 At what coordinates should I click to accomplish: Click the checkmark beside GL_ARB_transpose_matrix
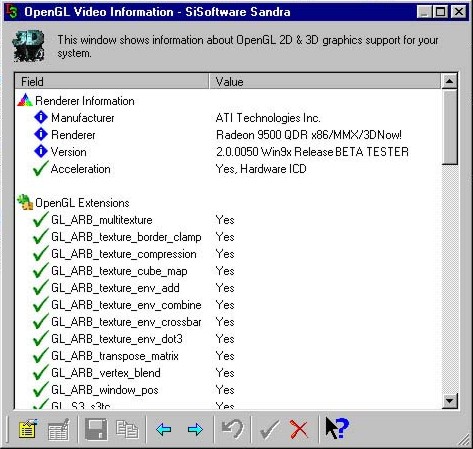coord(40,355)
